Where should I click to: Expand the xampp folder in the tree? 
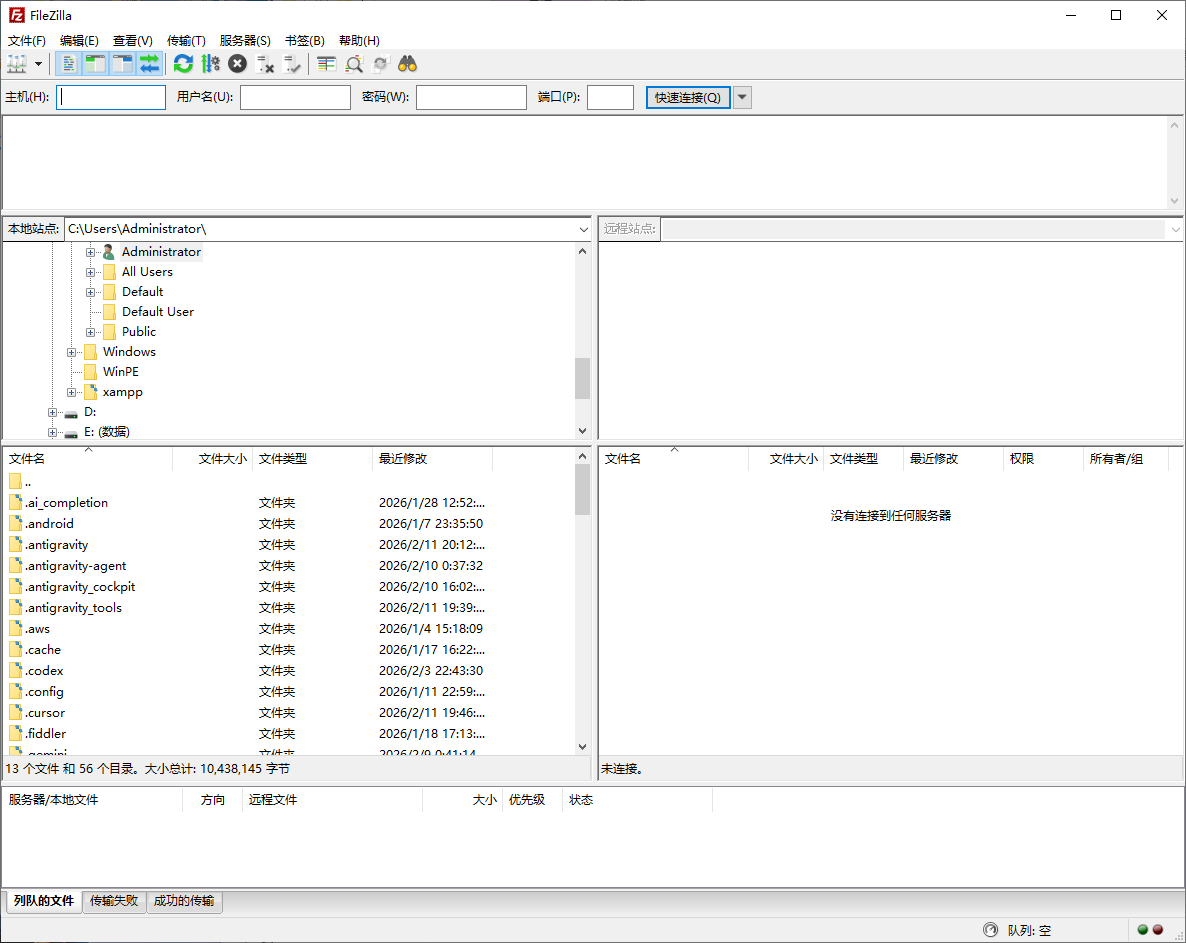70,391
